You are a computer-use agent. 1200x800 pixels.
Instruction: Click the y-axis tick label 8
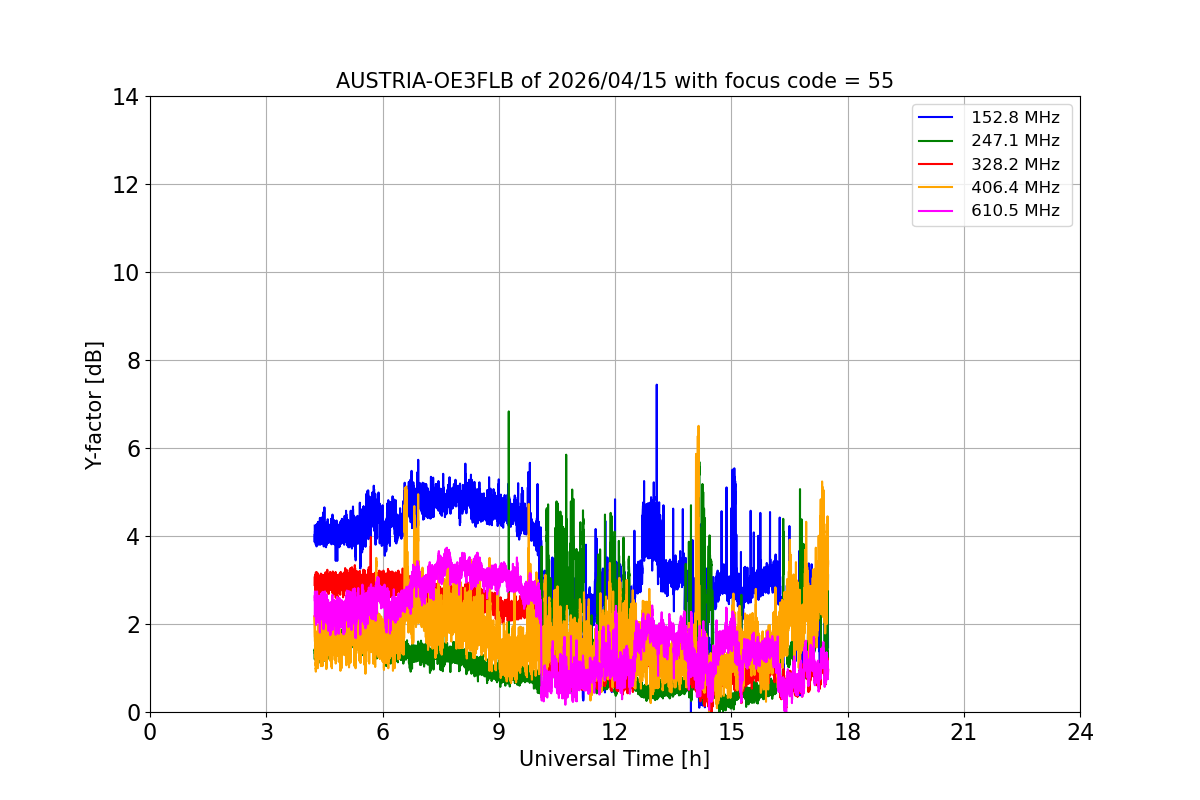pyautogui.click(x=132, y=361)
